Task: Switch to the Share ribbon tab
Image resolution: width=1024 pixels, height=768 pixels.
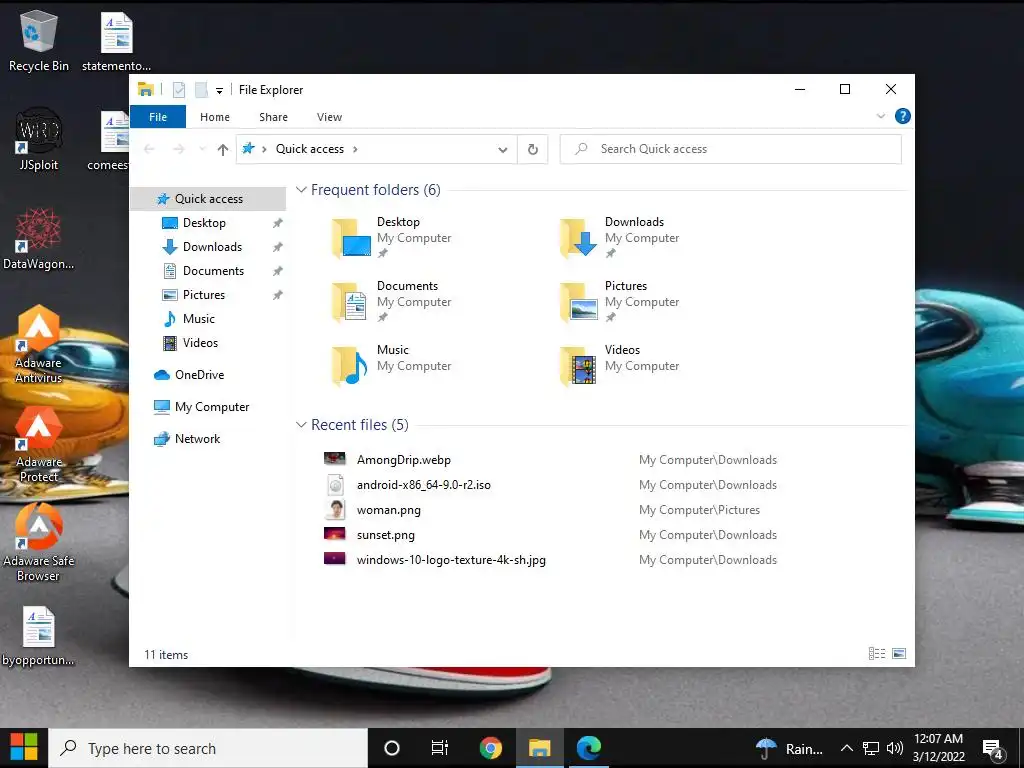Action: (273, 117)
